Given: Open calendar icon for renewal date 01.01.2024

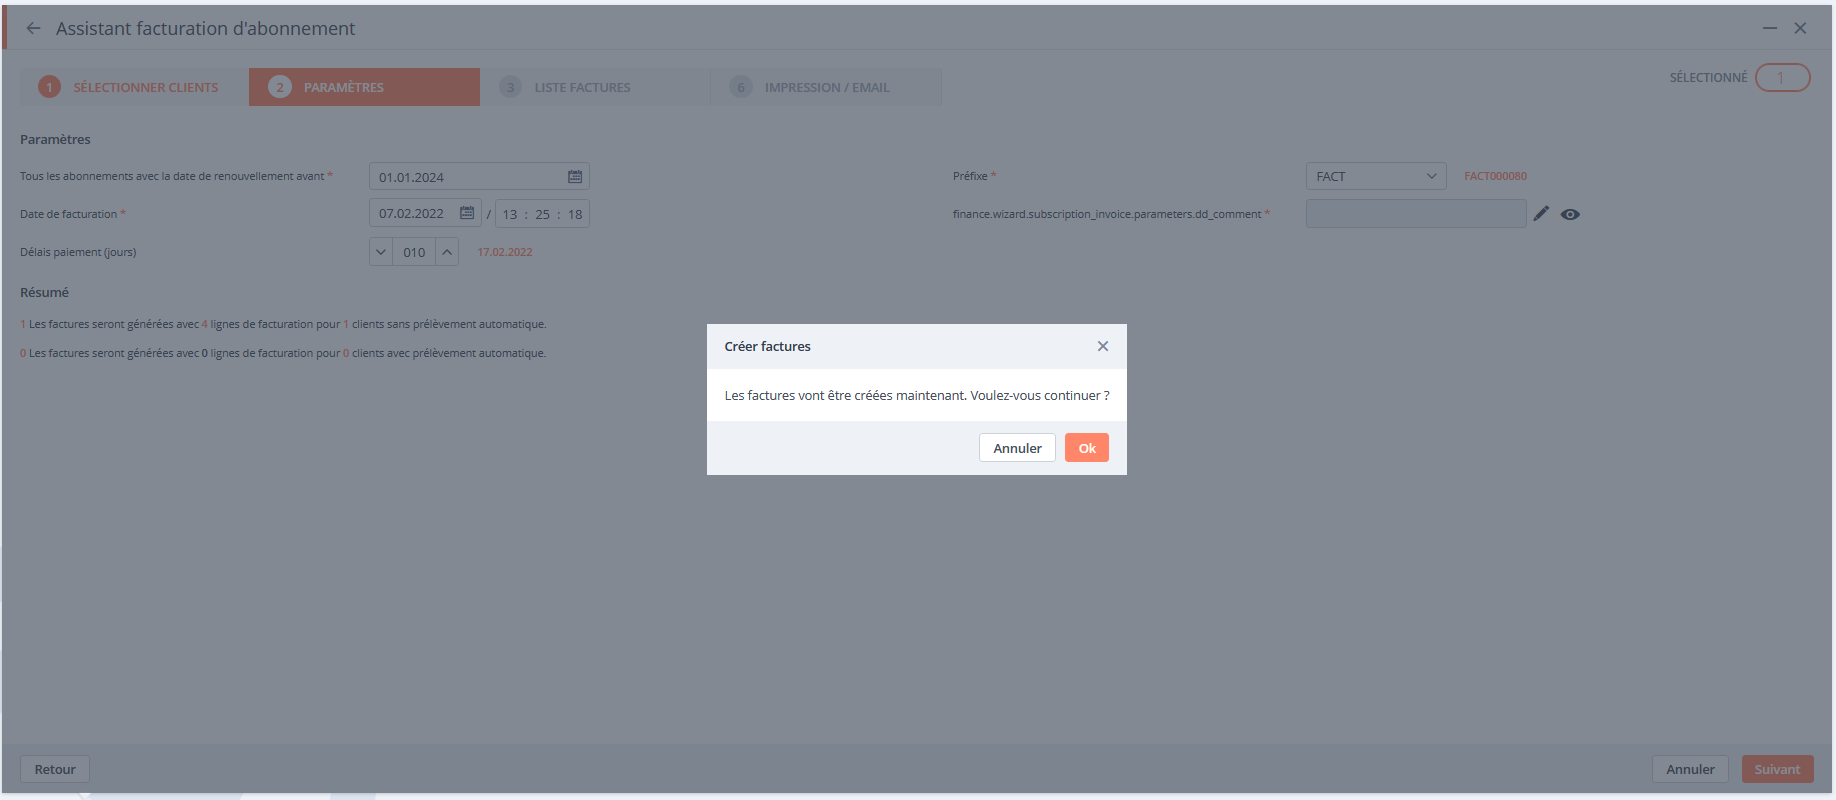Looking at the screenshot, I should pyautogui.click(x=575, y=177).
